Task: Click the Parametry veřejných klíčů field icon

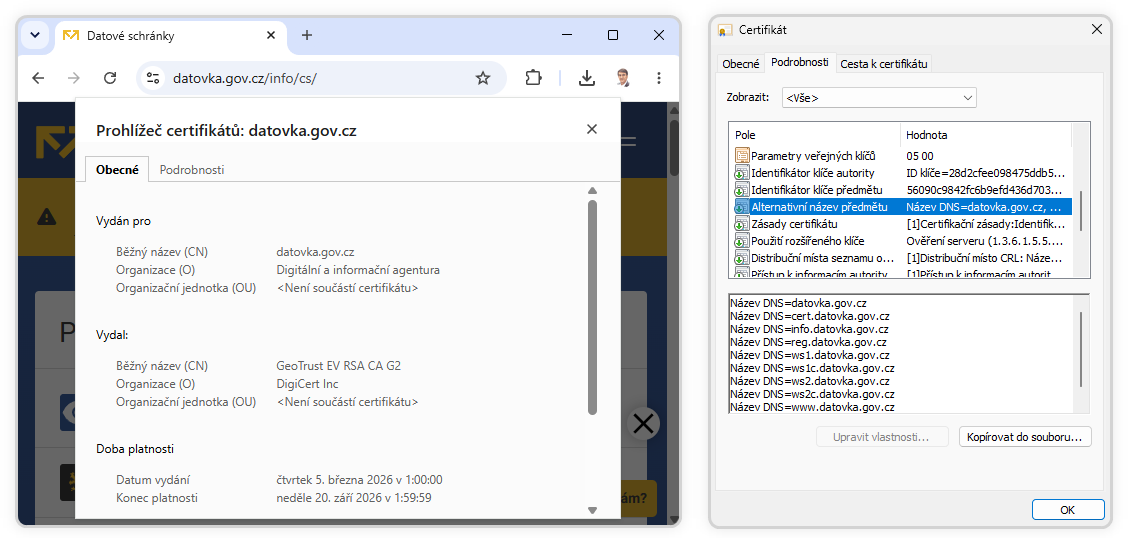Action: [x=742, y=155]
